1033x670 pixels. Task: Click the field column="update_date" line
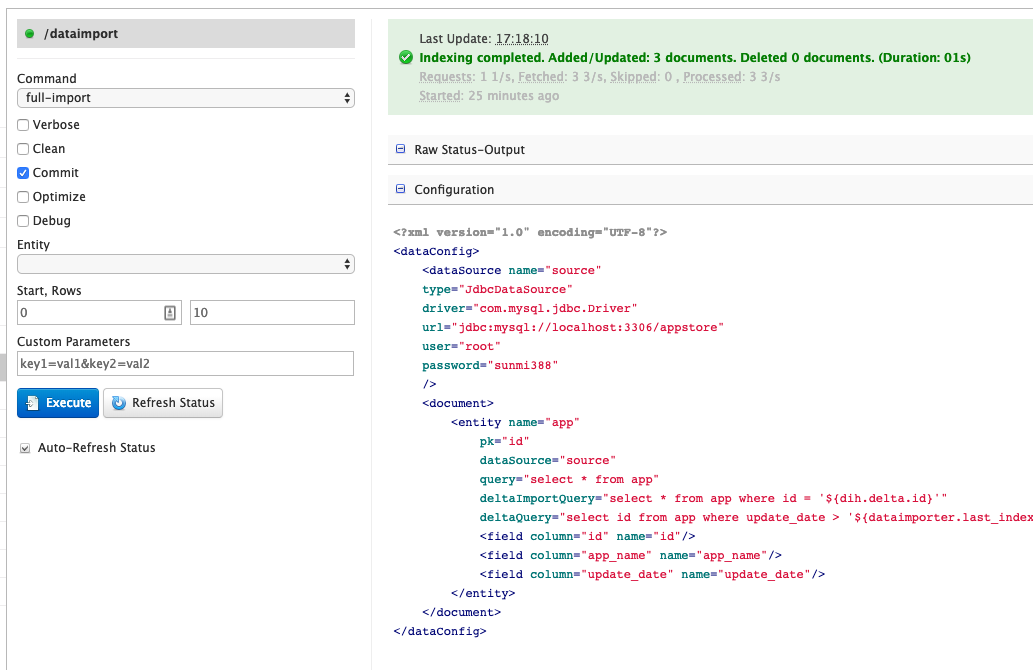tap(652, 574)
